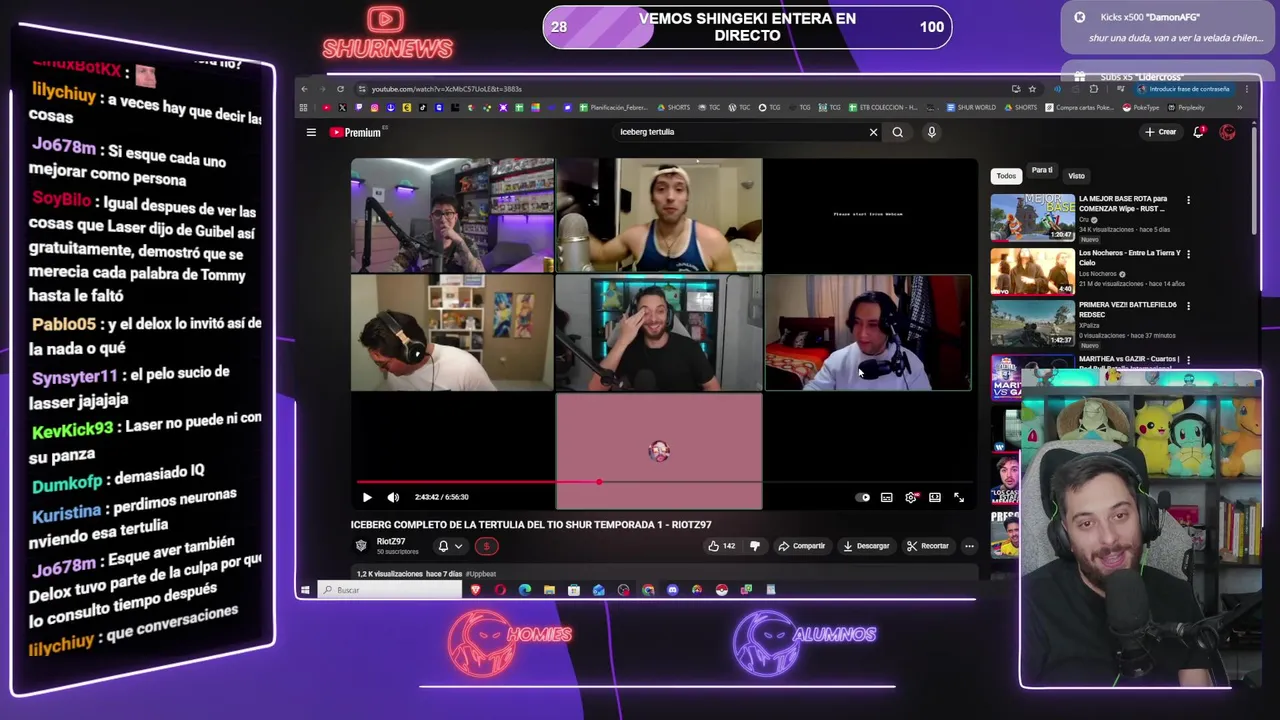The height and width of the screenshot is (720, 1280).
Task: Open Brave from the Windows taskbar
Action: click(x=476, y=590)
